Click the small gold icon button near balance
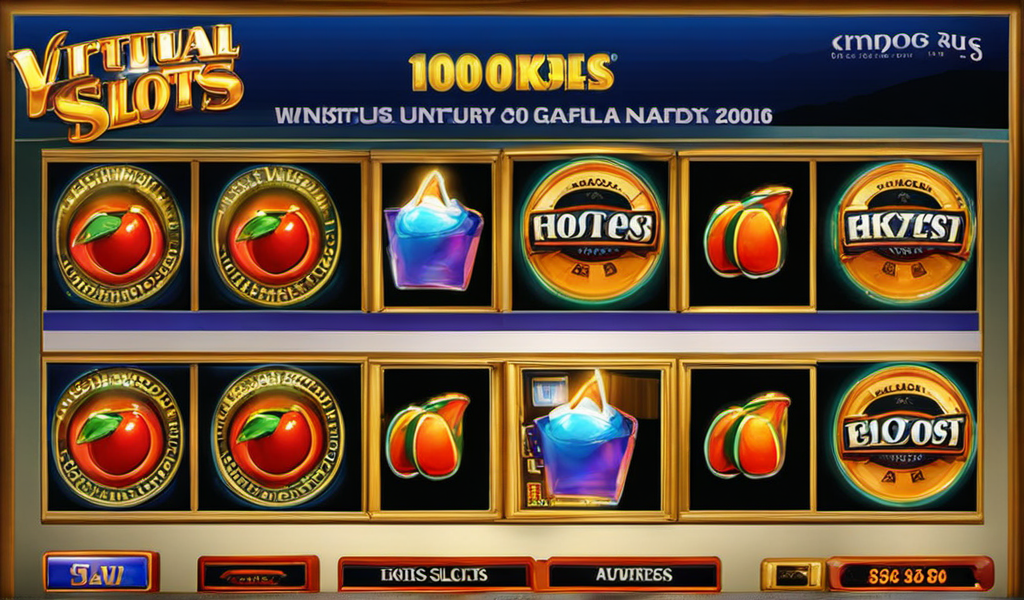The image size is (1024, 600). pos(793,575)
